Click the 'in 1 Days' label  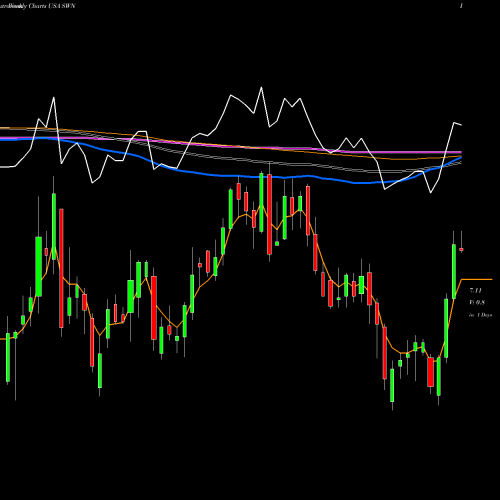(480, 315)
